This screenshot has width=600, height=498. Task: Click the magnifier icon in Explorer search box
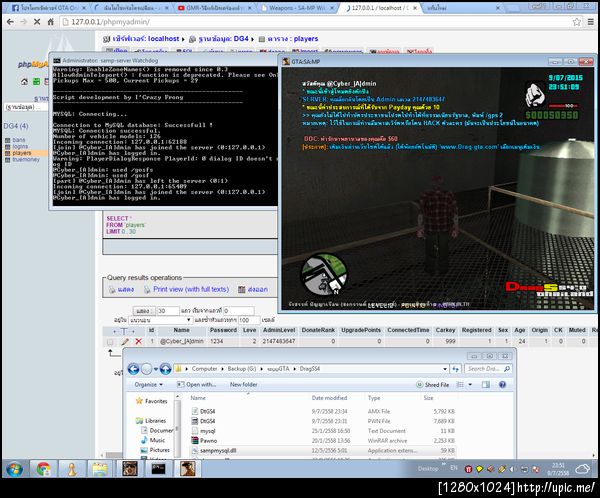tap(507, 369)
